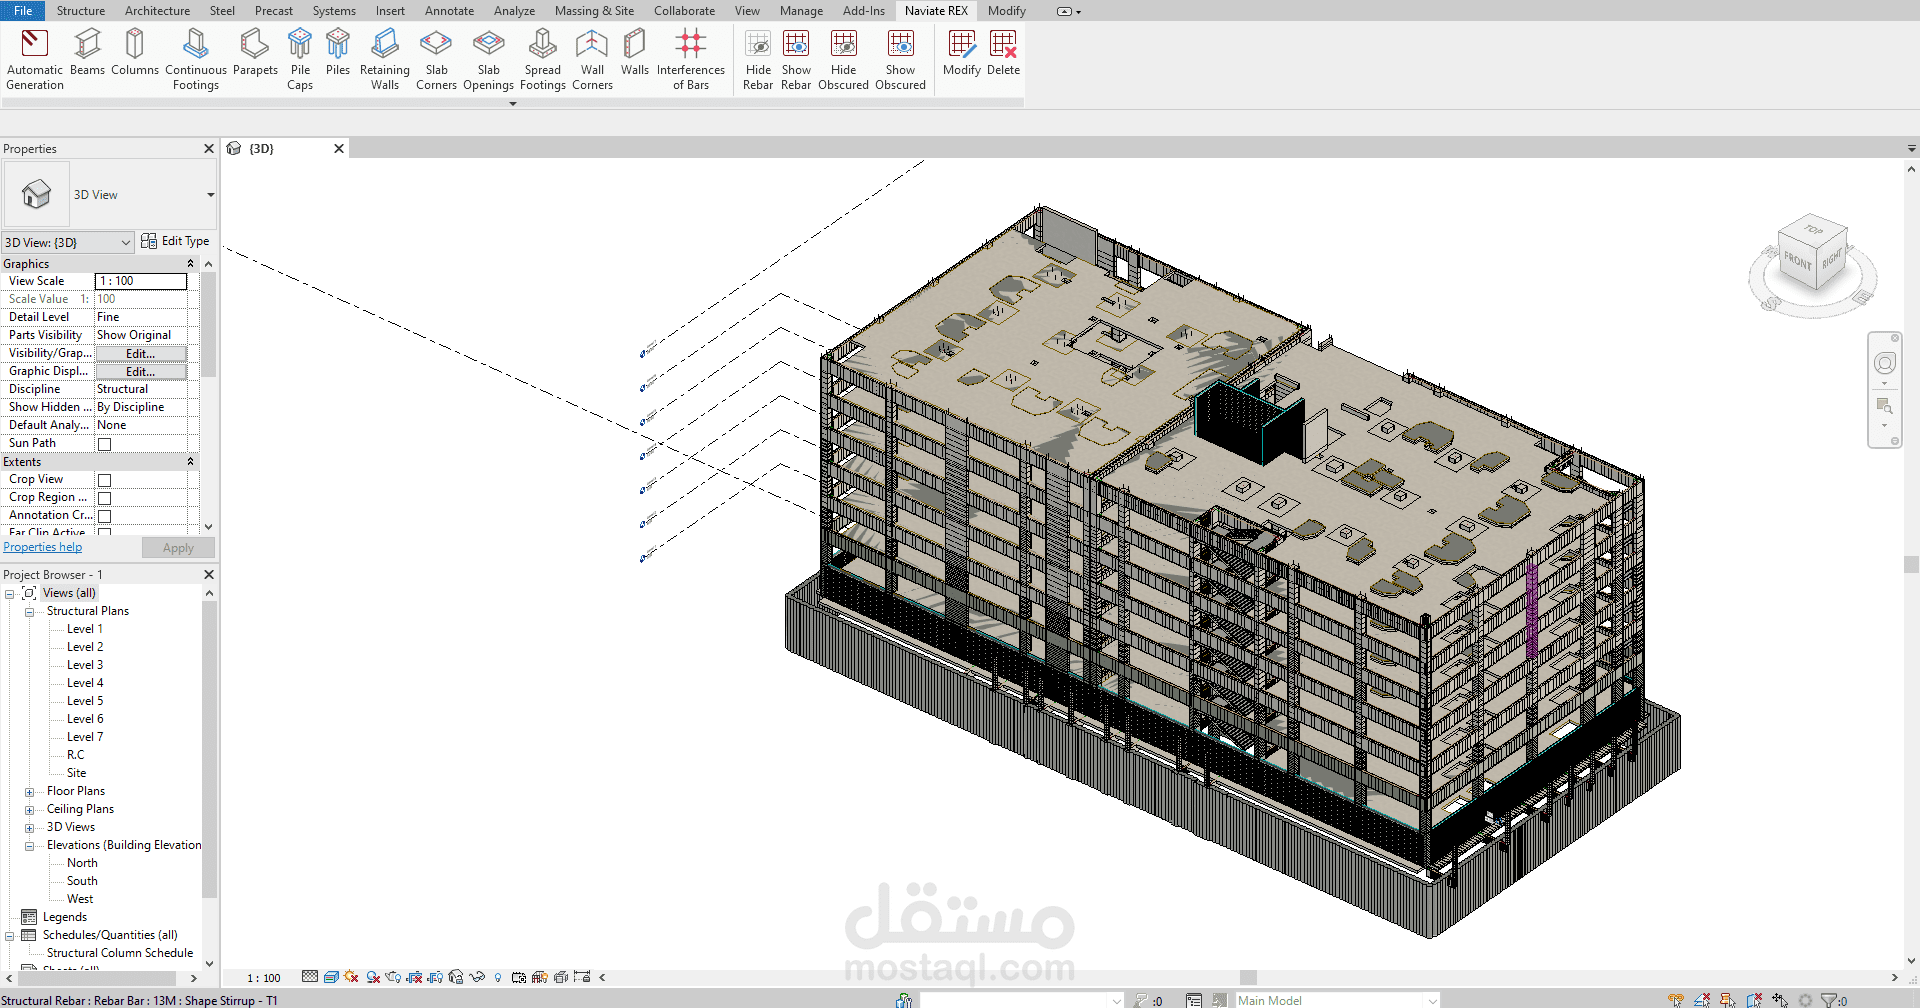Select the Beams tool in Naviate REX ribbon
The image size is (1920, 1008).
[x=87, y=57]
